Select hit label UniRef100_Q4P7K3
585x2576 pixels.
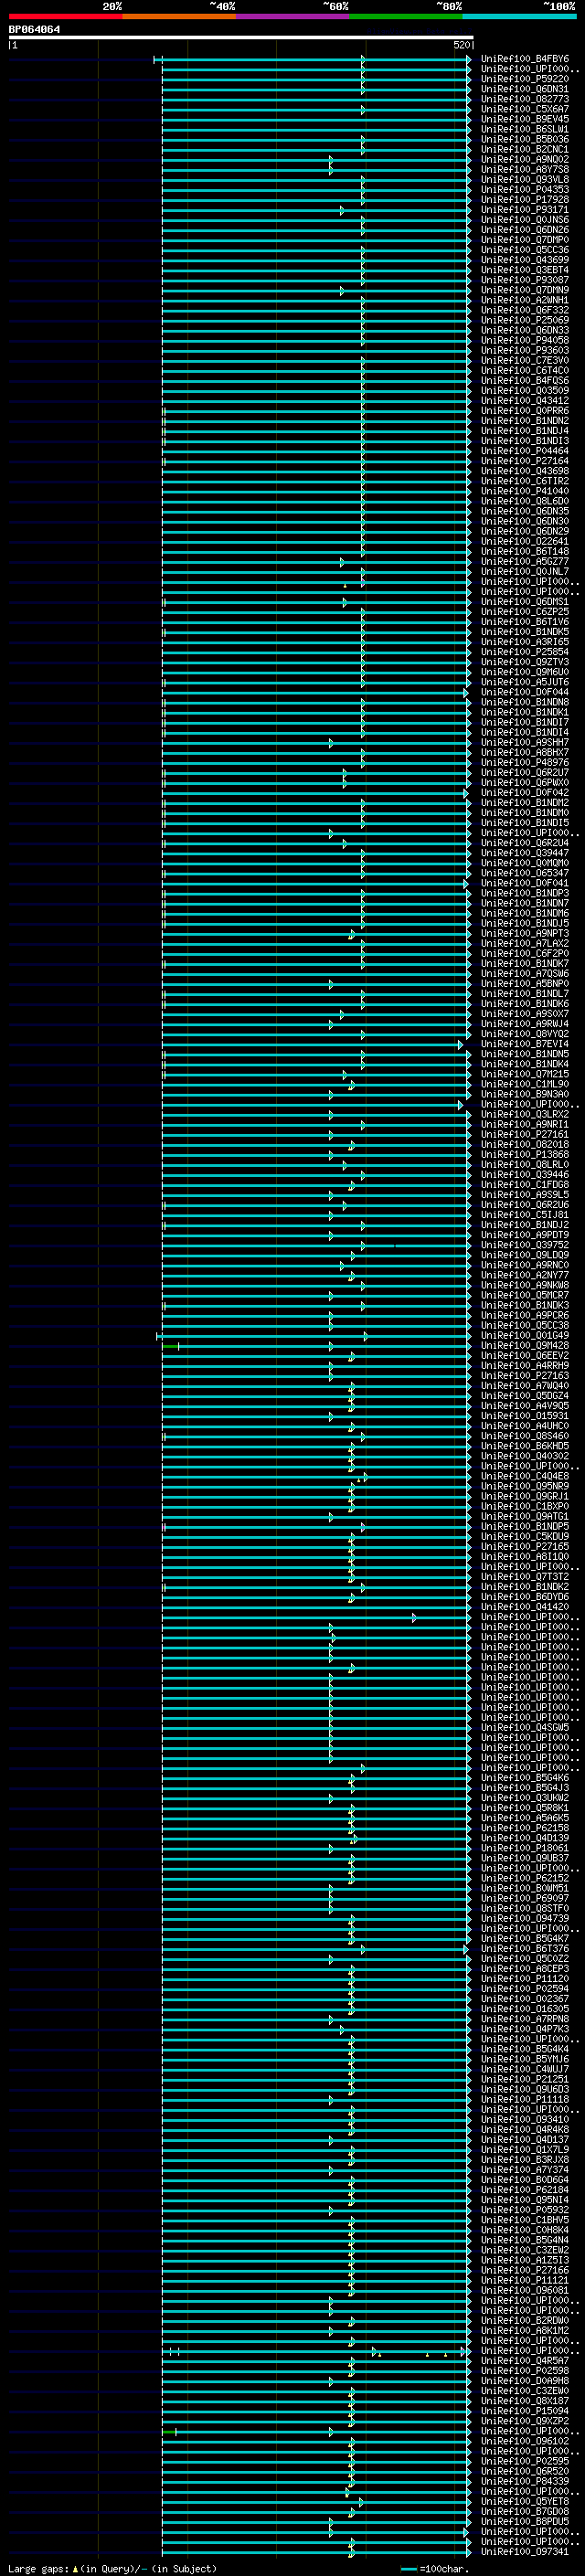(525, 2029)
